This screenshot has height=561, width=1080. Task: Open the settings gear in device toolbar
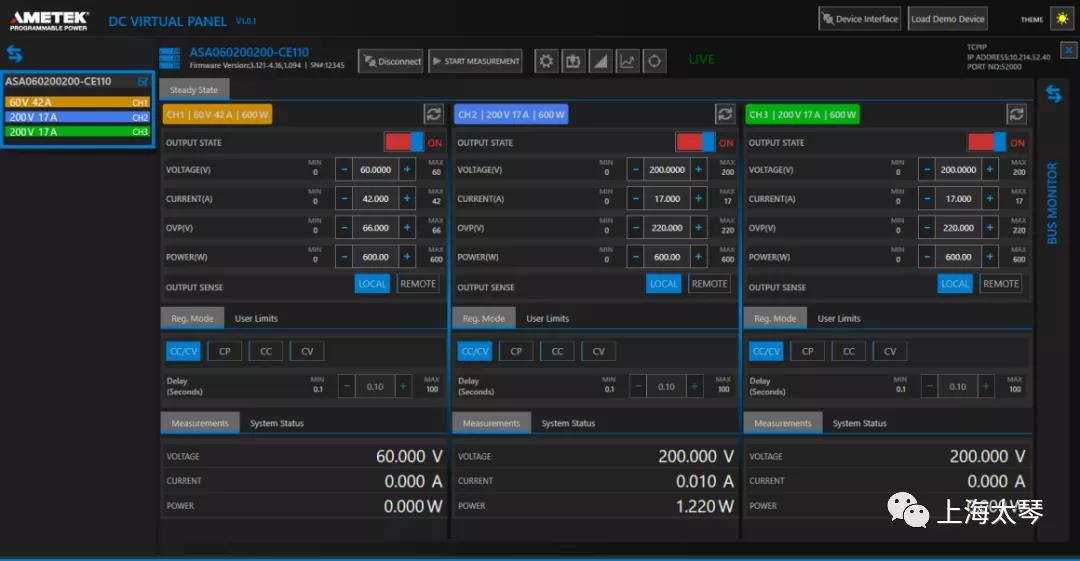[546, 61]
